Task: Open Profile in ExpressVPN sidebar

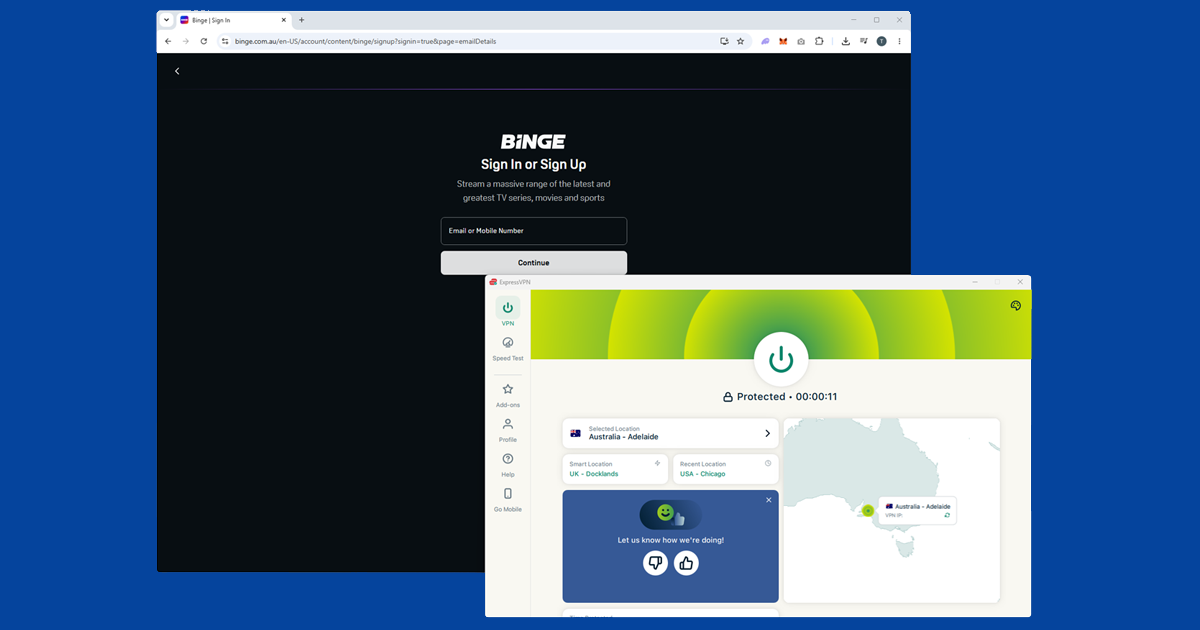Action: (508, 430)
